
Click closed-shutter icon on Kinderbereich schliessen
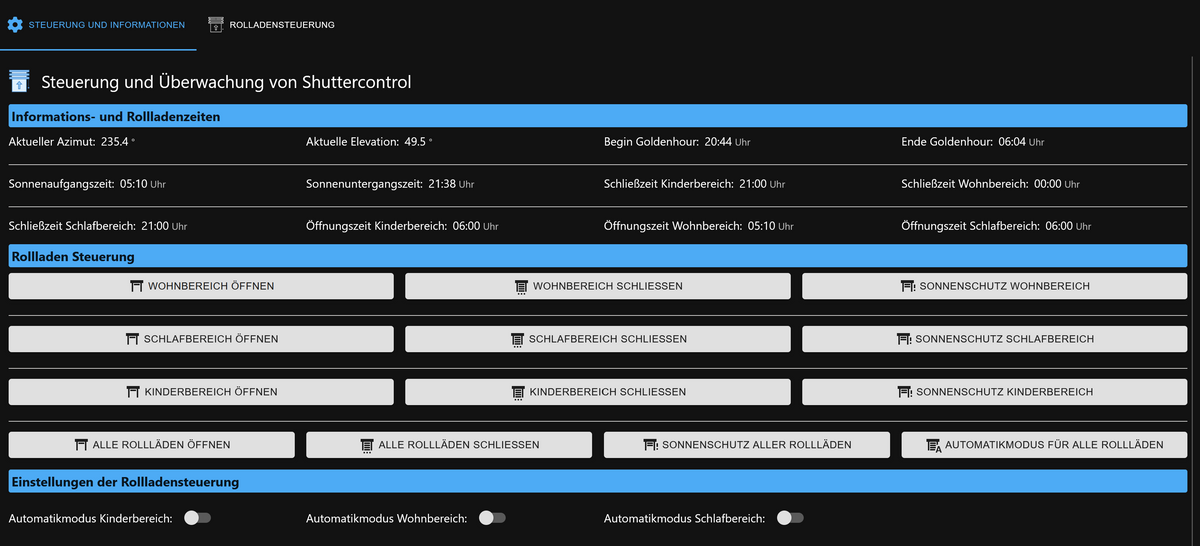tap(518, 392)
